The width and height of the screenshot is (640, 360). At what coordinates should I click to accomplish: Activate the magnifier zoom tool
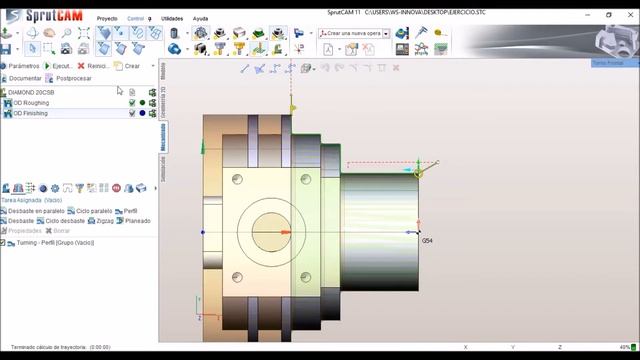coord(66,33)
